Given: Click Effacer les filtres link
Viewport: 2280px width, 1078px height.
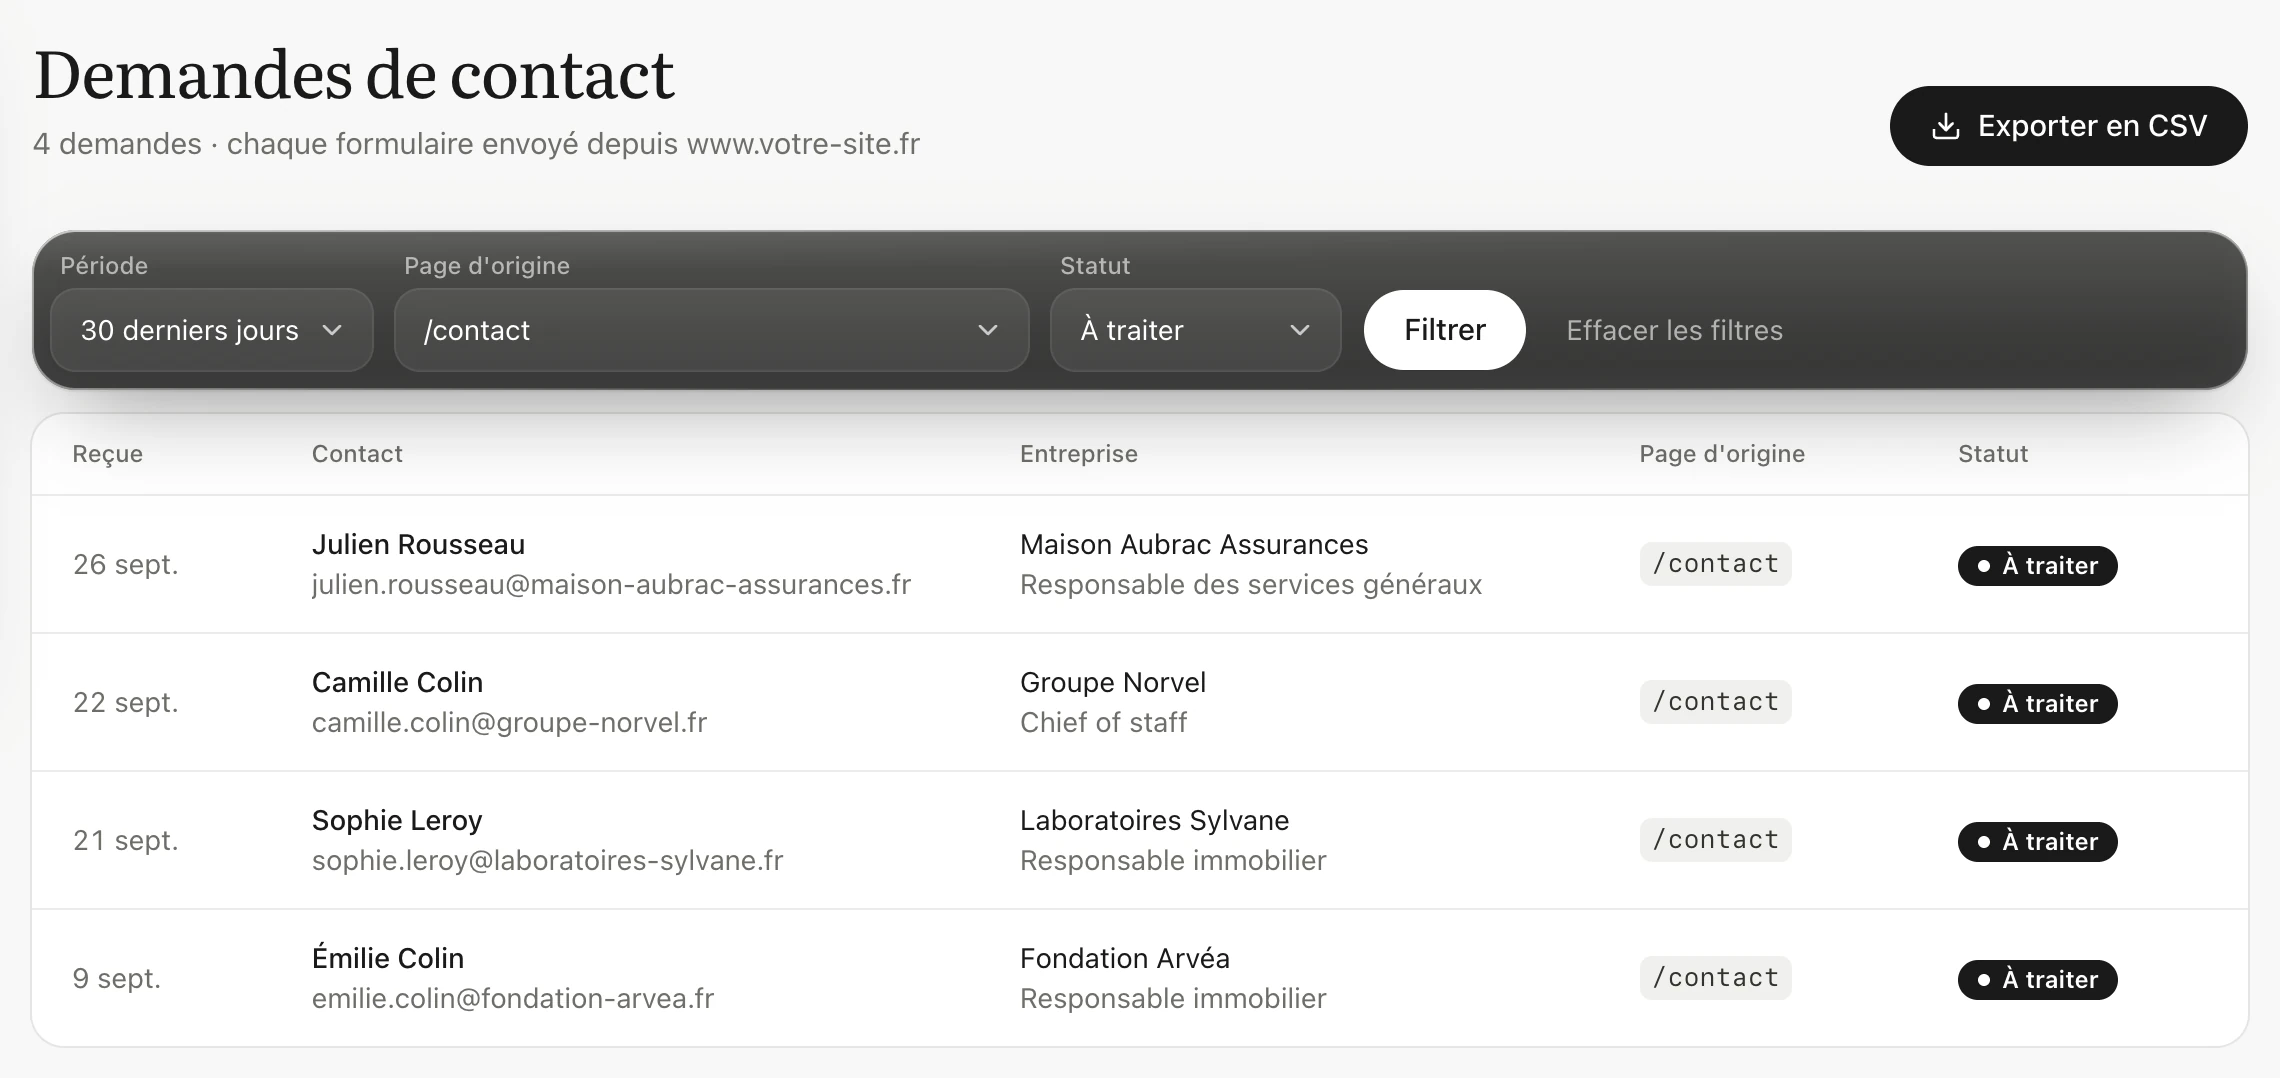Looking at the screenshot, I should [1674, 330].
